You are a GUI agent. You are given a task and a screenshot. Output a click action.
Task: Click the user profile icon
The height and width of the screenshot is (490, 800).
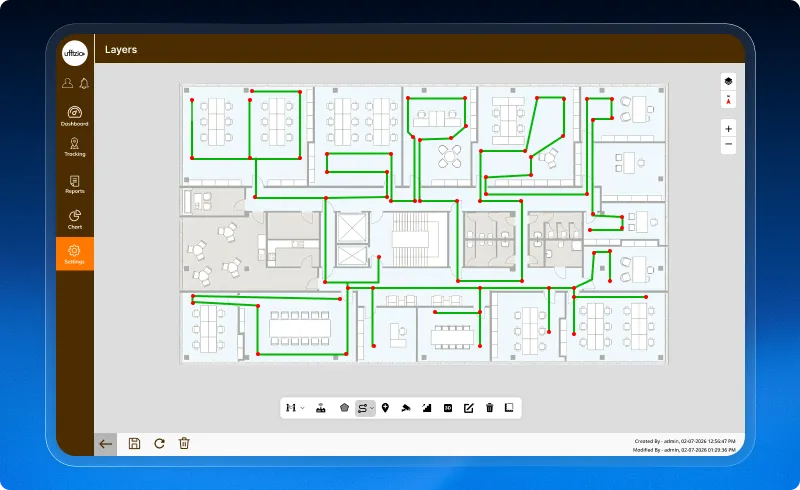67,83
